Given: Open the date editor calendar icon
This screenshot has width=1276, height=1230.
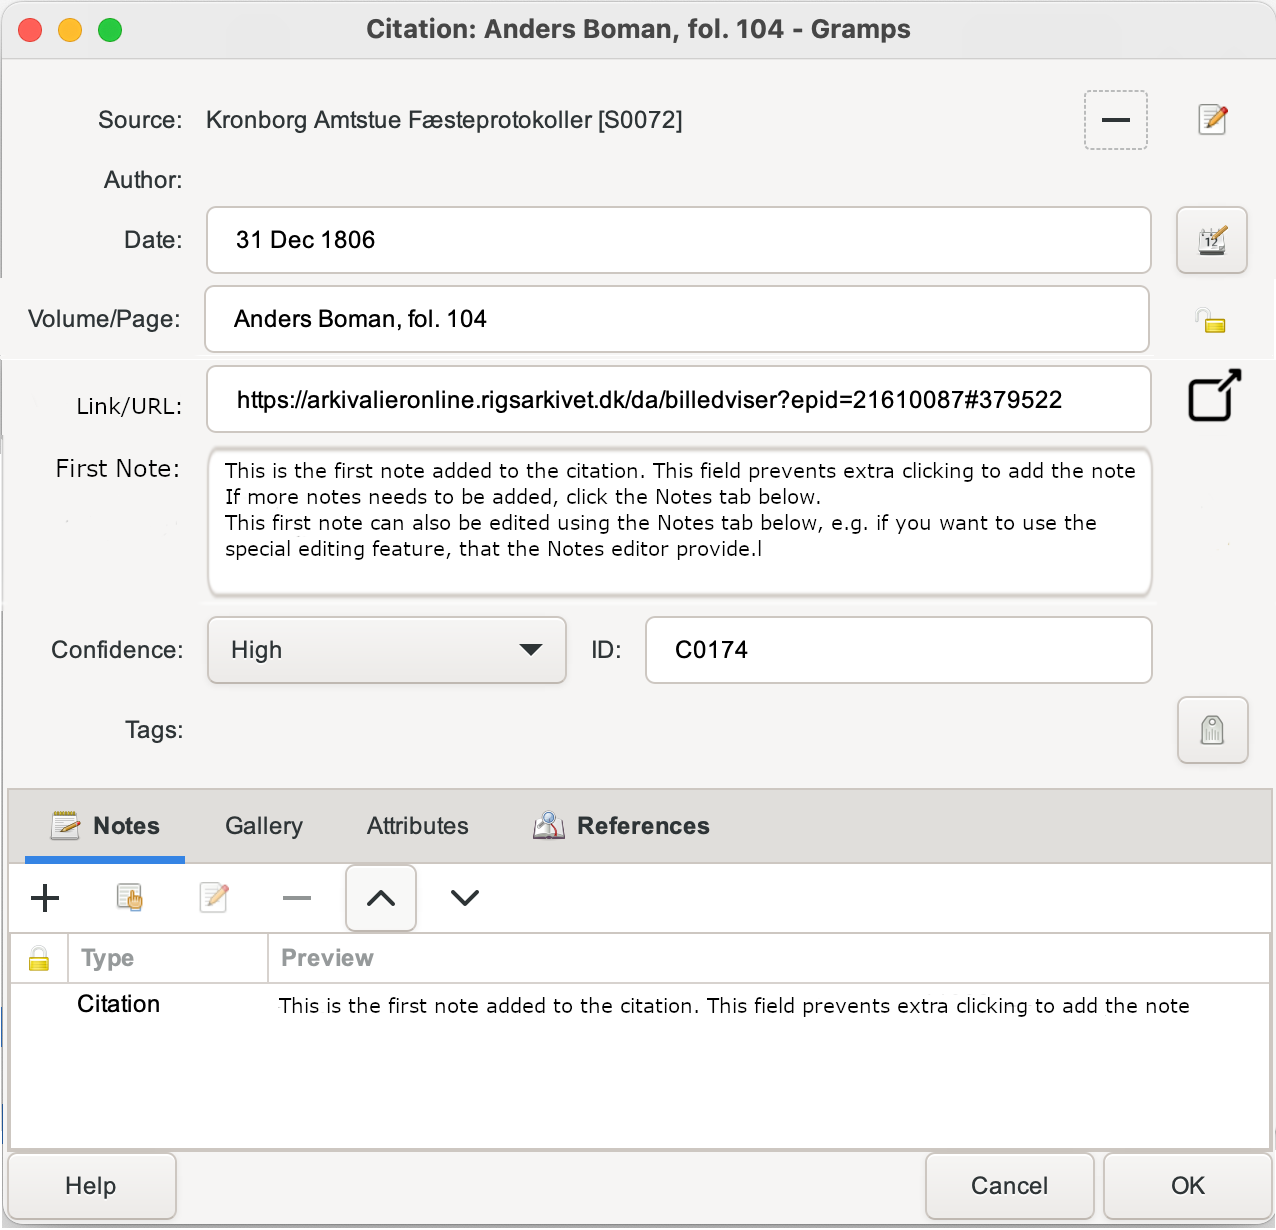Looking at the screenshot, I should point(1211,240).
